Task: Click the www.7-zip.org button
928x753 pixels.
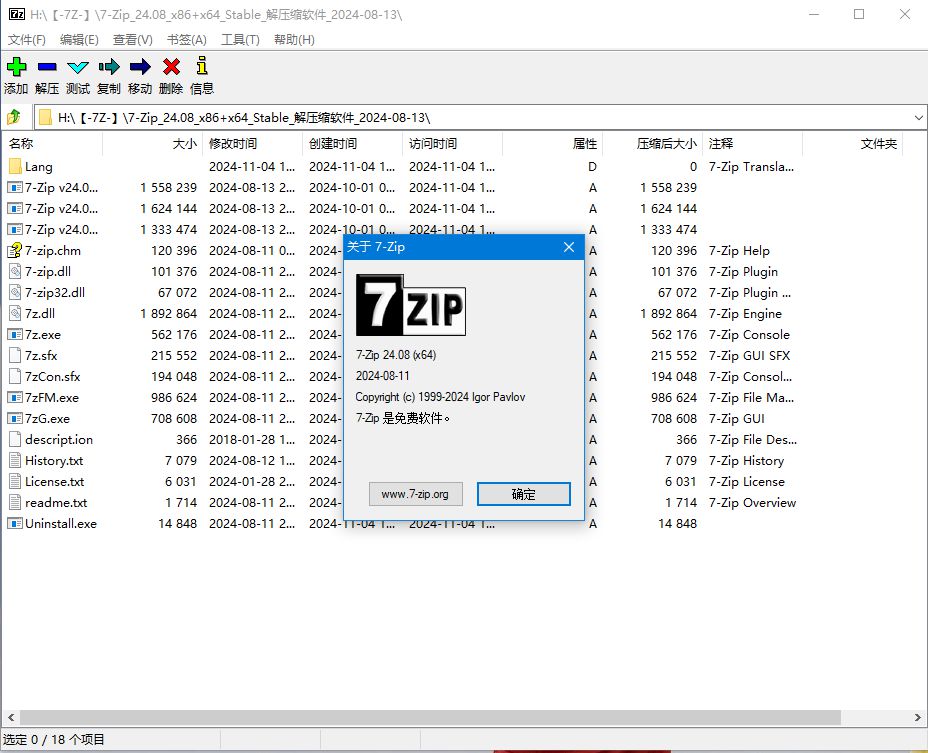Action: 415,494
